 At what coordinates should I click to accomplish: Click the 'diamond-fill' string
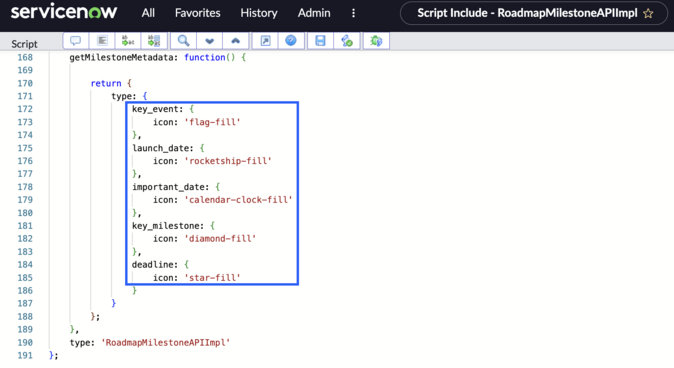pyautogui.click(x=220, y=239)
